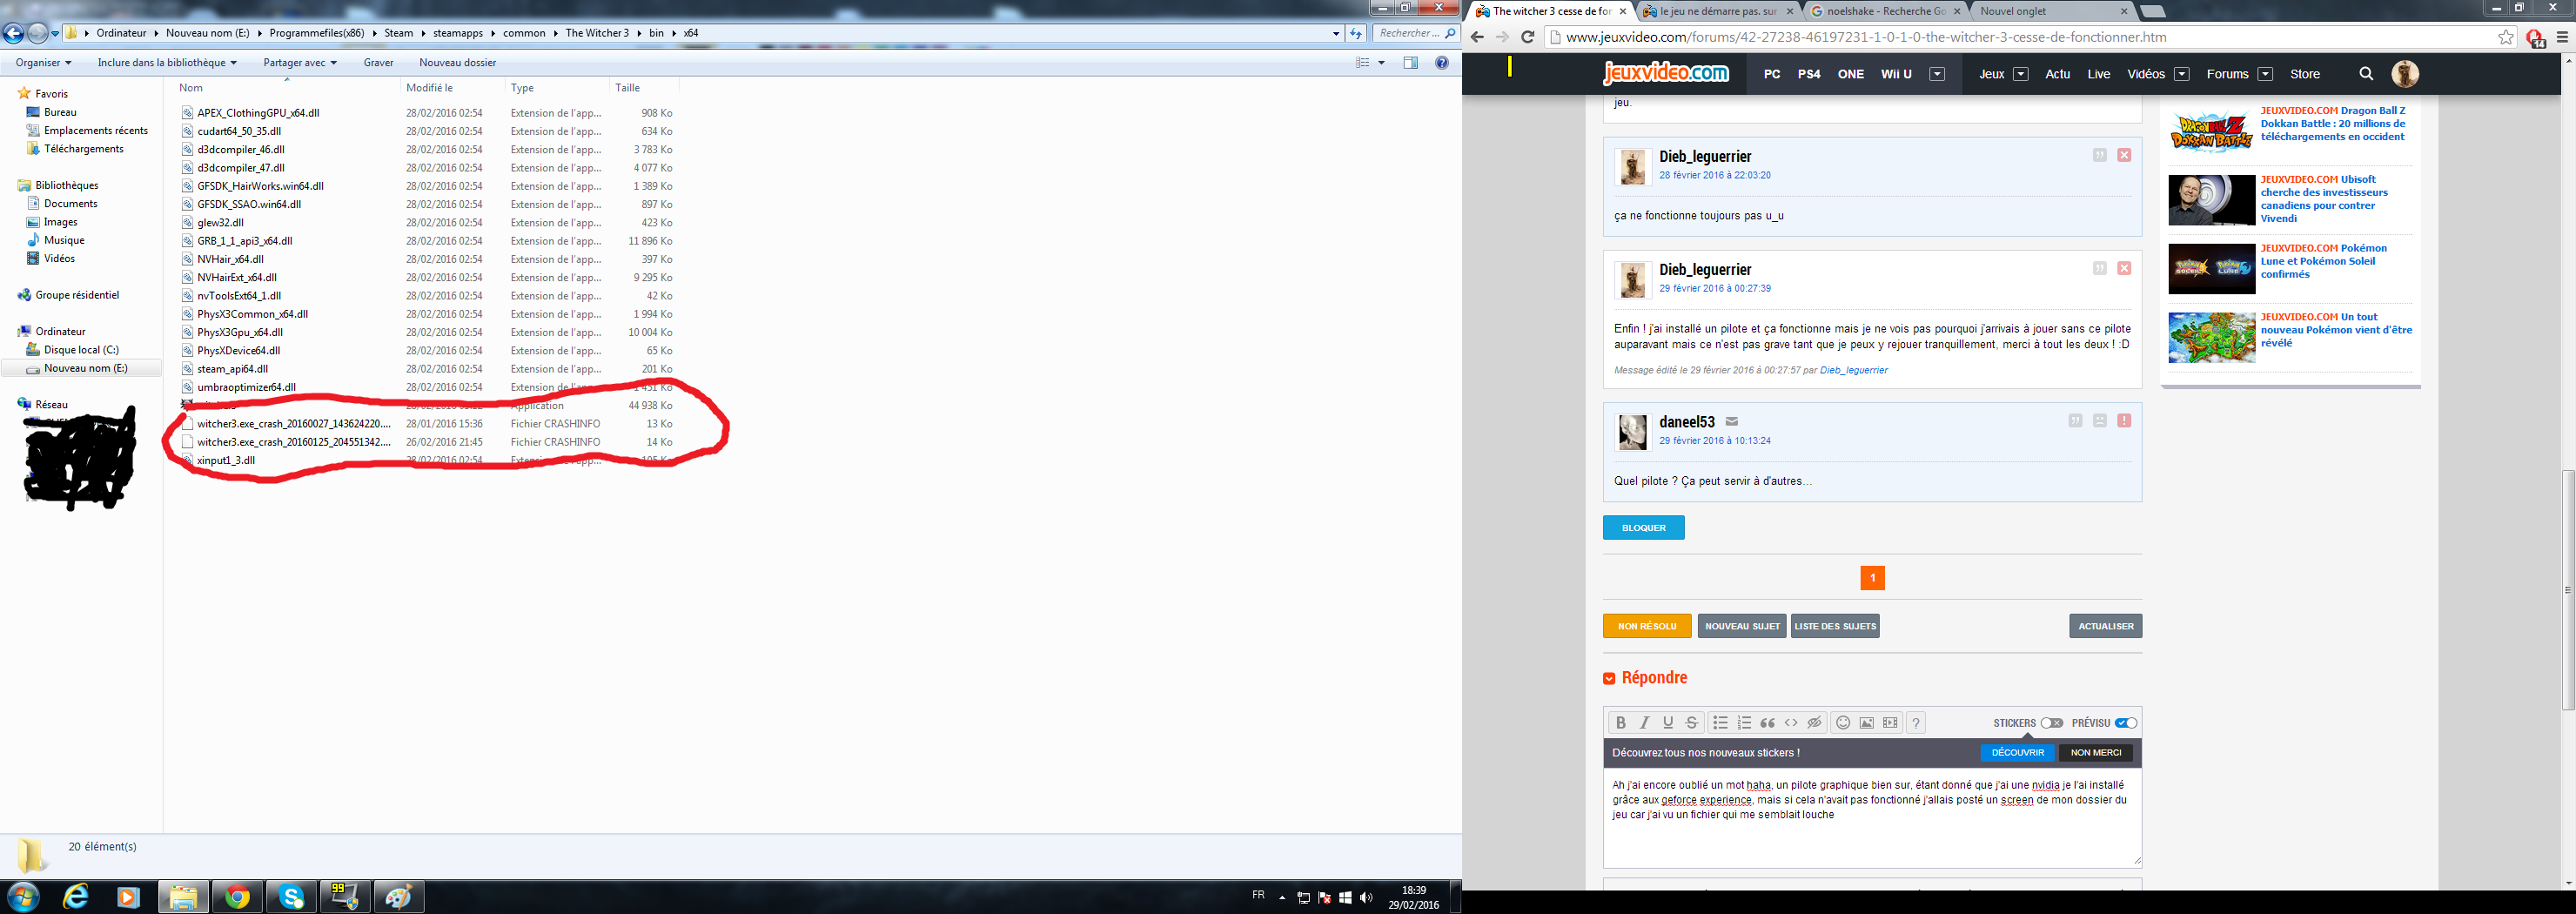
Task: Switch to Nouvel onglet tab
Action: [x=2050, y=11]
